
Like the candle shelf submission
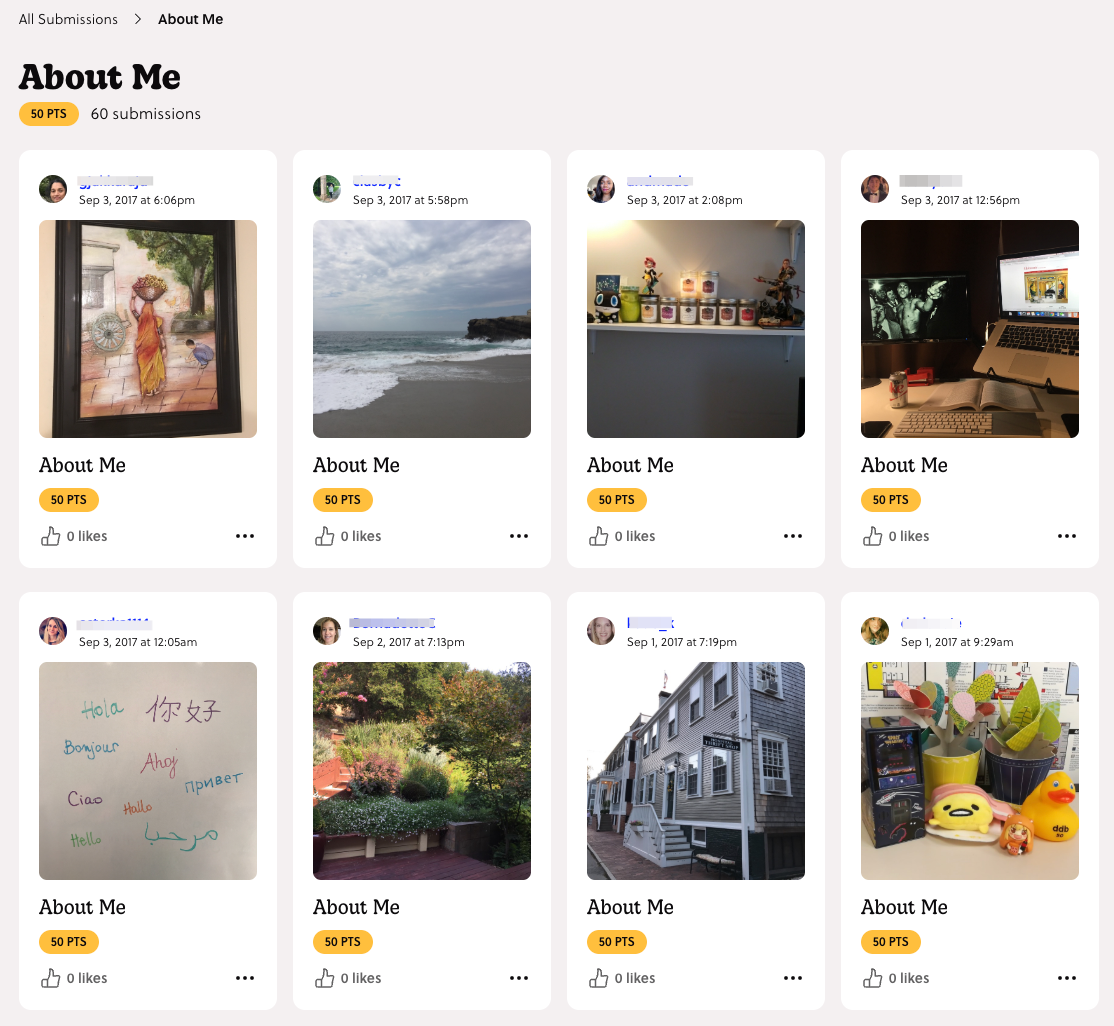pos(598,536)
